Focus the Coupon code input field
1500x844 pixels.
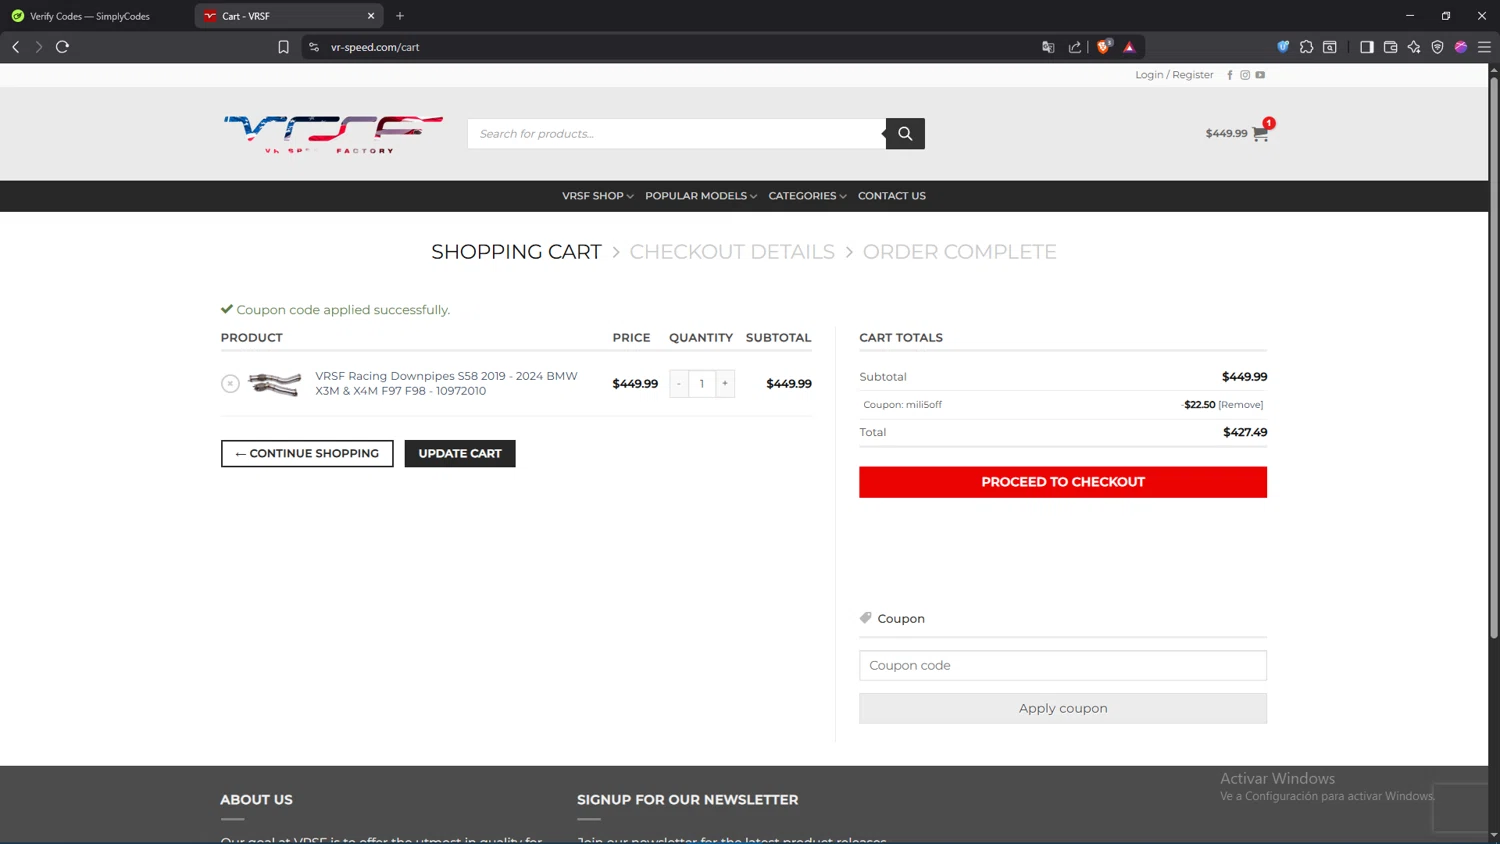(x=1063, y=666)
